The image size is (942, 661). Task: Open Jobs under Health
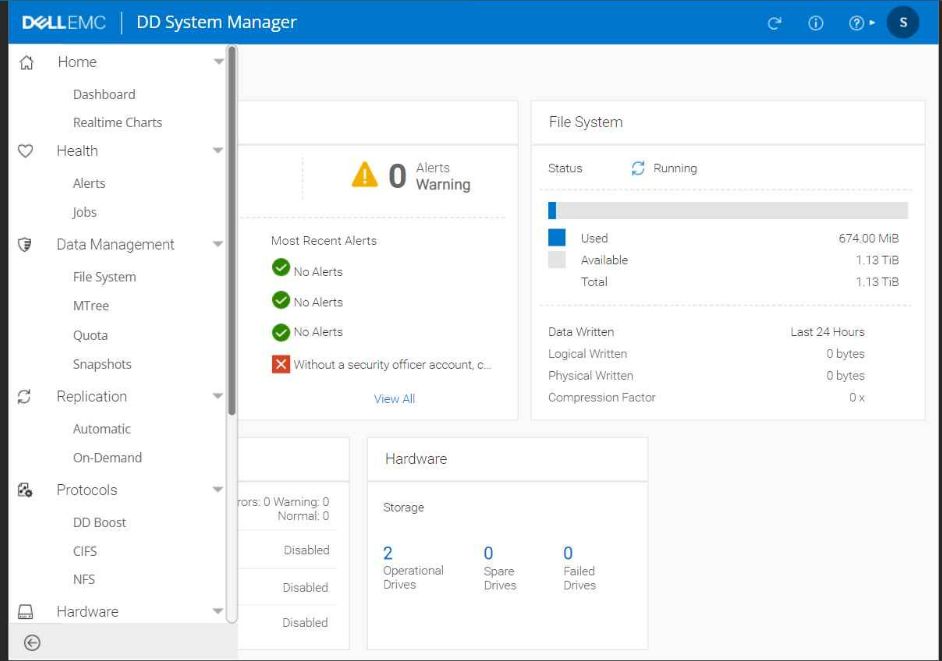(85, 213)
